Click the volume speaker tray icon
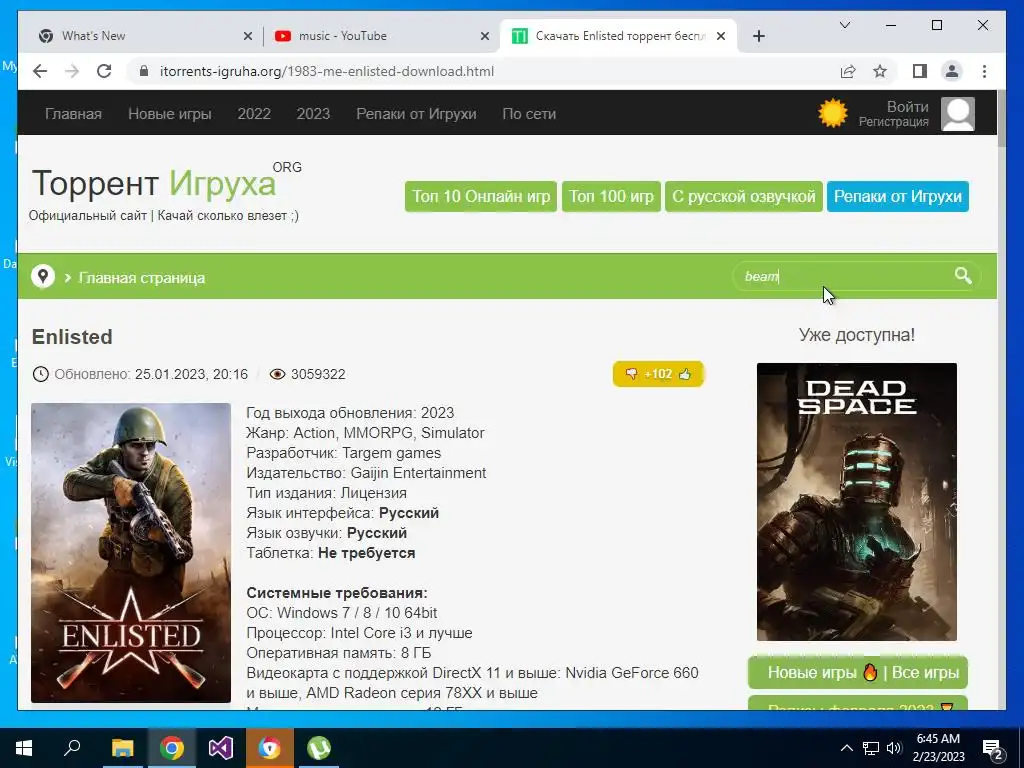The width and height of the screenshot is (1024, 768). click(894, 748)
